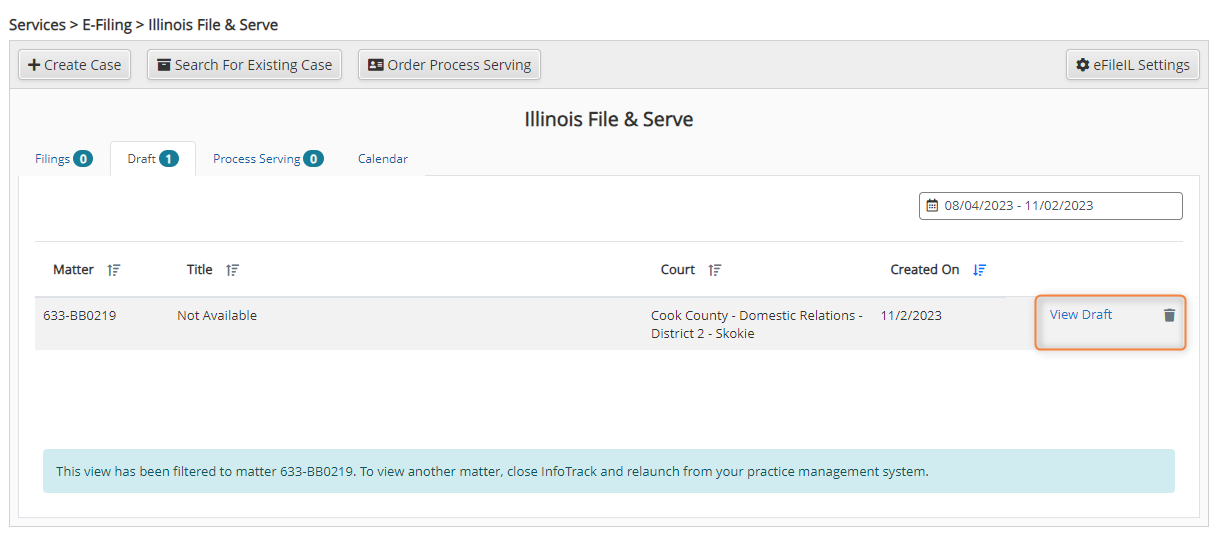Click the 11/2/2023 created date cell
Image resolution: width=1216 pixels, height=538 pixels.
coord(911,315)
